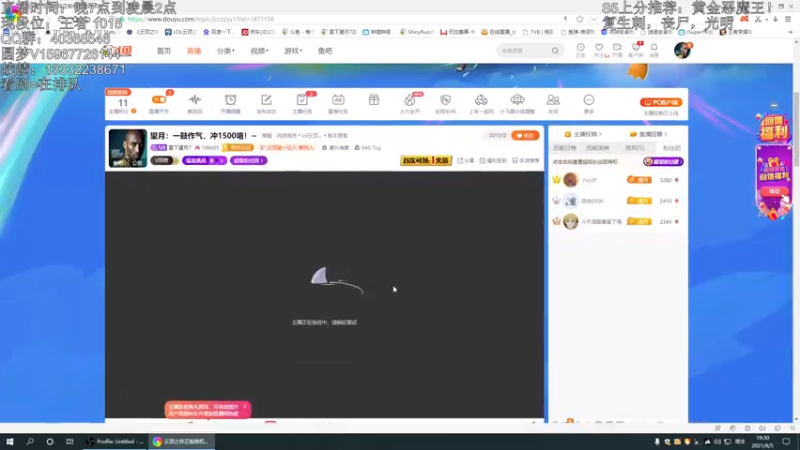Expand the 分类 dropdown menu
800x450 pixels.
(x=226, y=51)
